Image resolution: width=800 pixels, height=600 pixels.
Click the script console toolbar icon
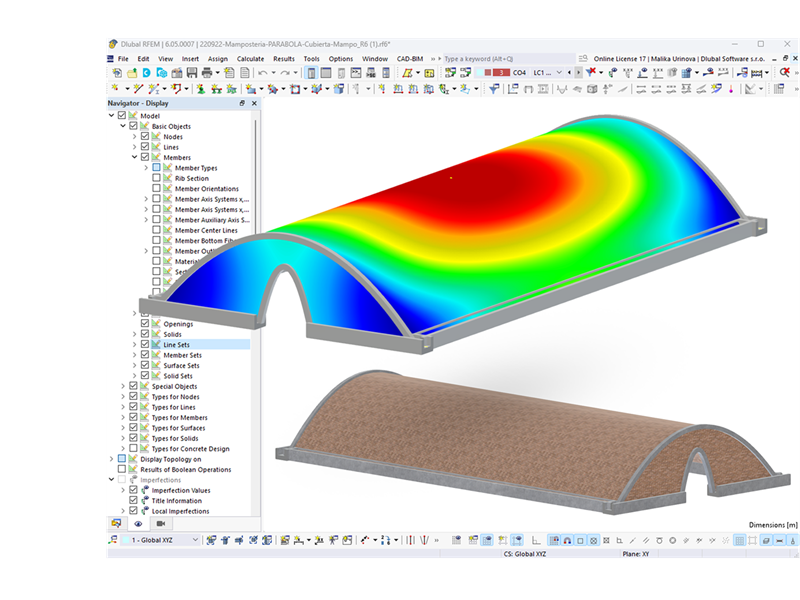point(356,73)
